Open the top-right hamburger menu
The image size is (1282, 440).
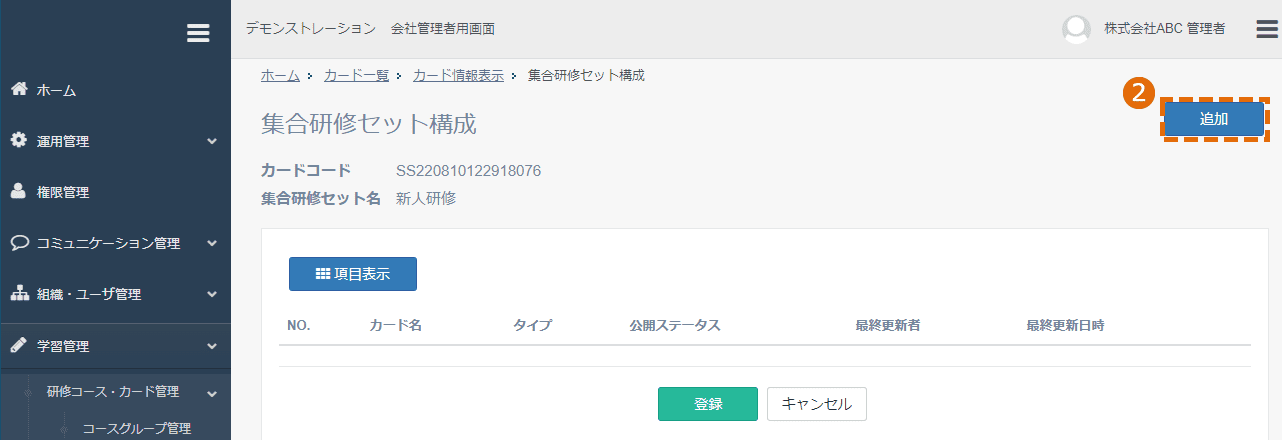tap(1267, 29)
